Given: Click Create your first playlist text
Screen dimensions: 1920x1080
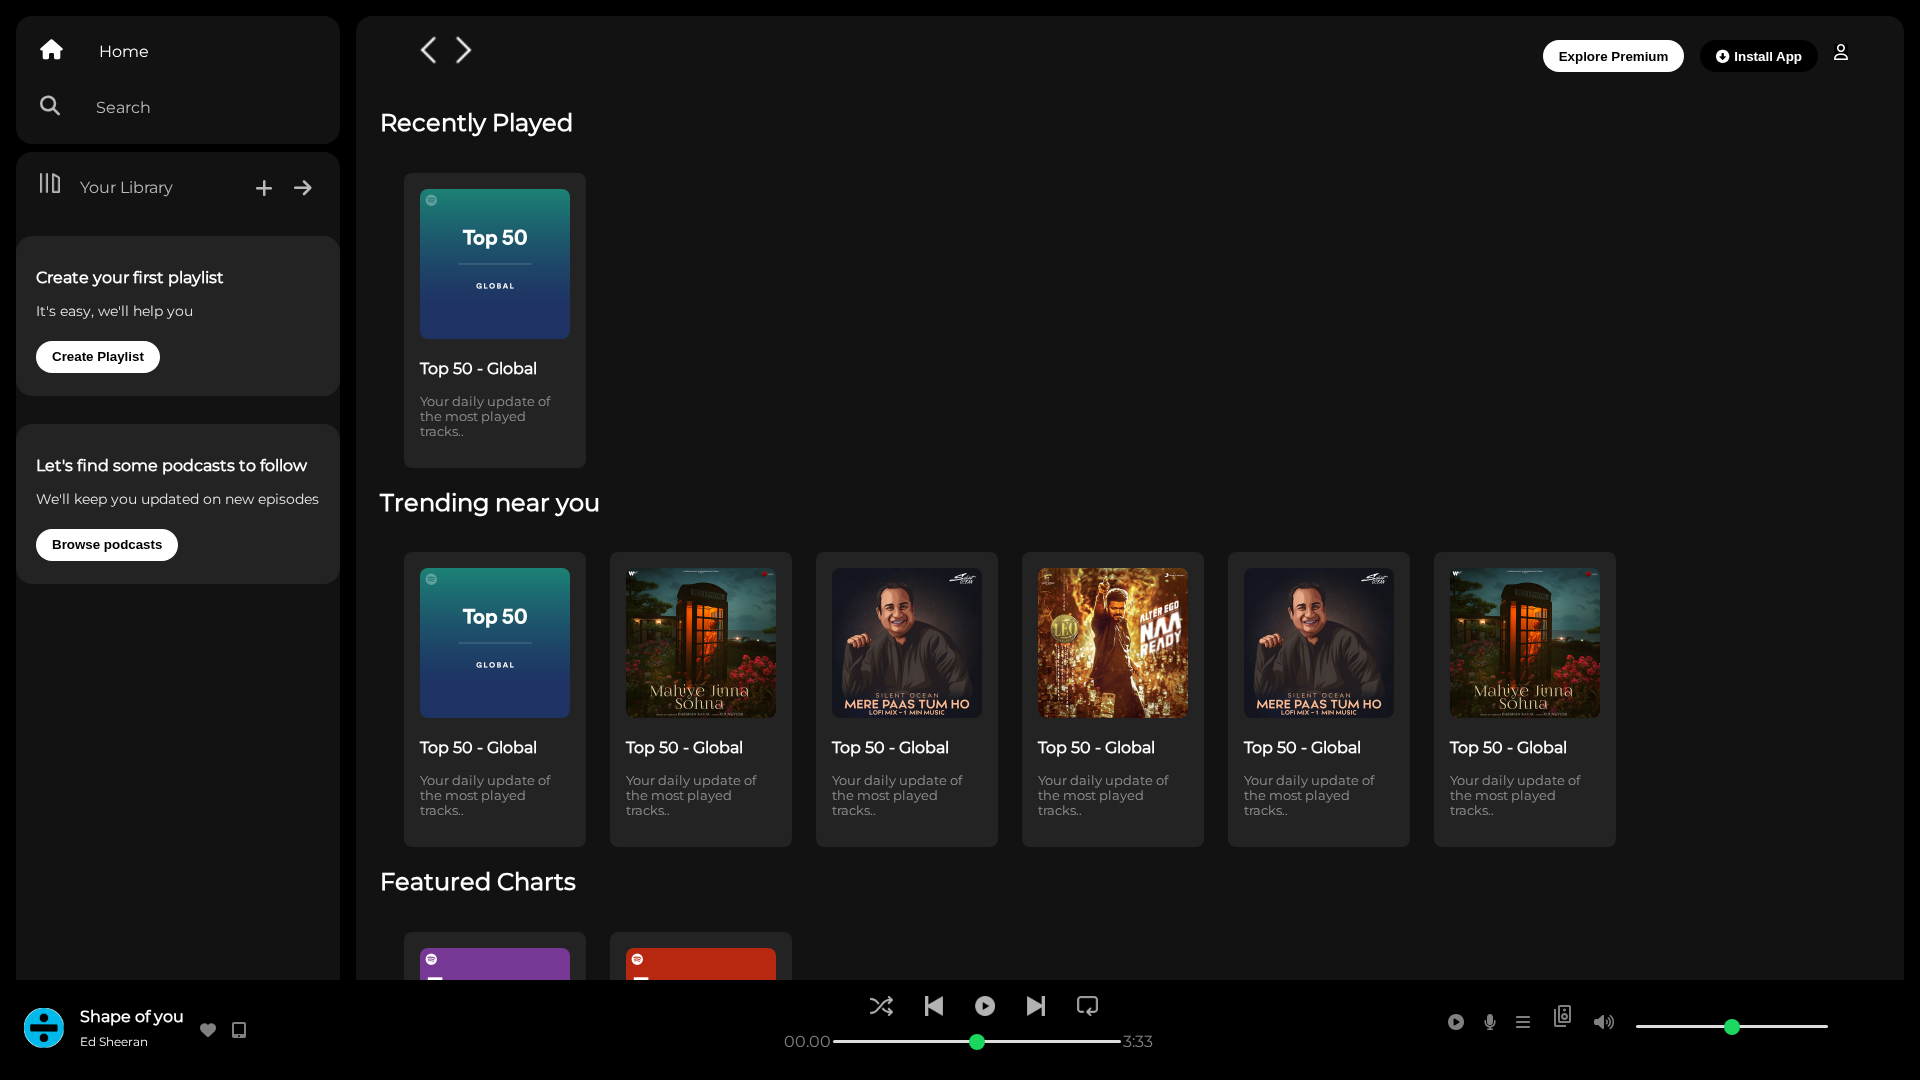Looking at the screenshot, I should click(x=129, y=278).
